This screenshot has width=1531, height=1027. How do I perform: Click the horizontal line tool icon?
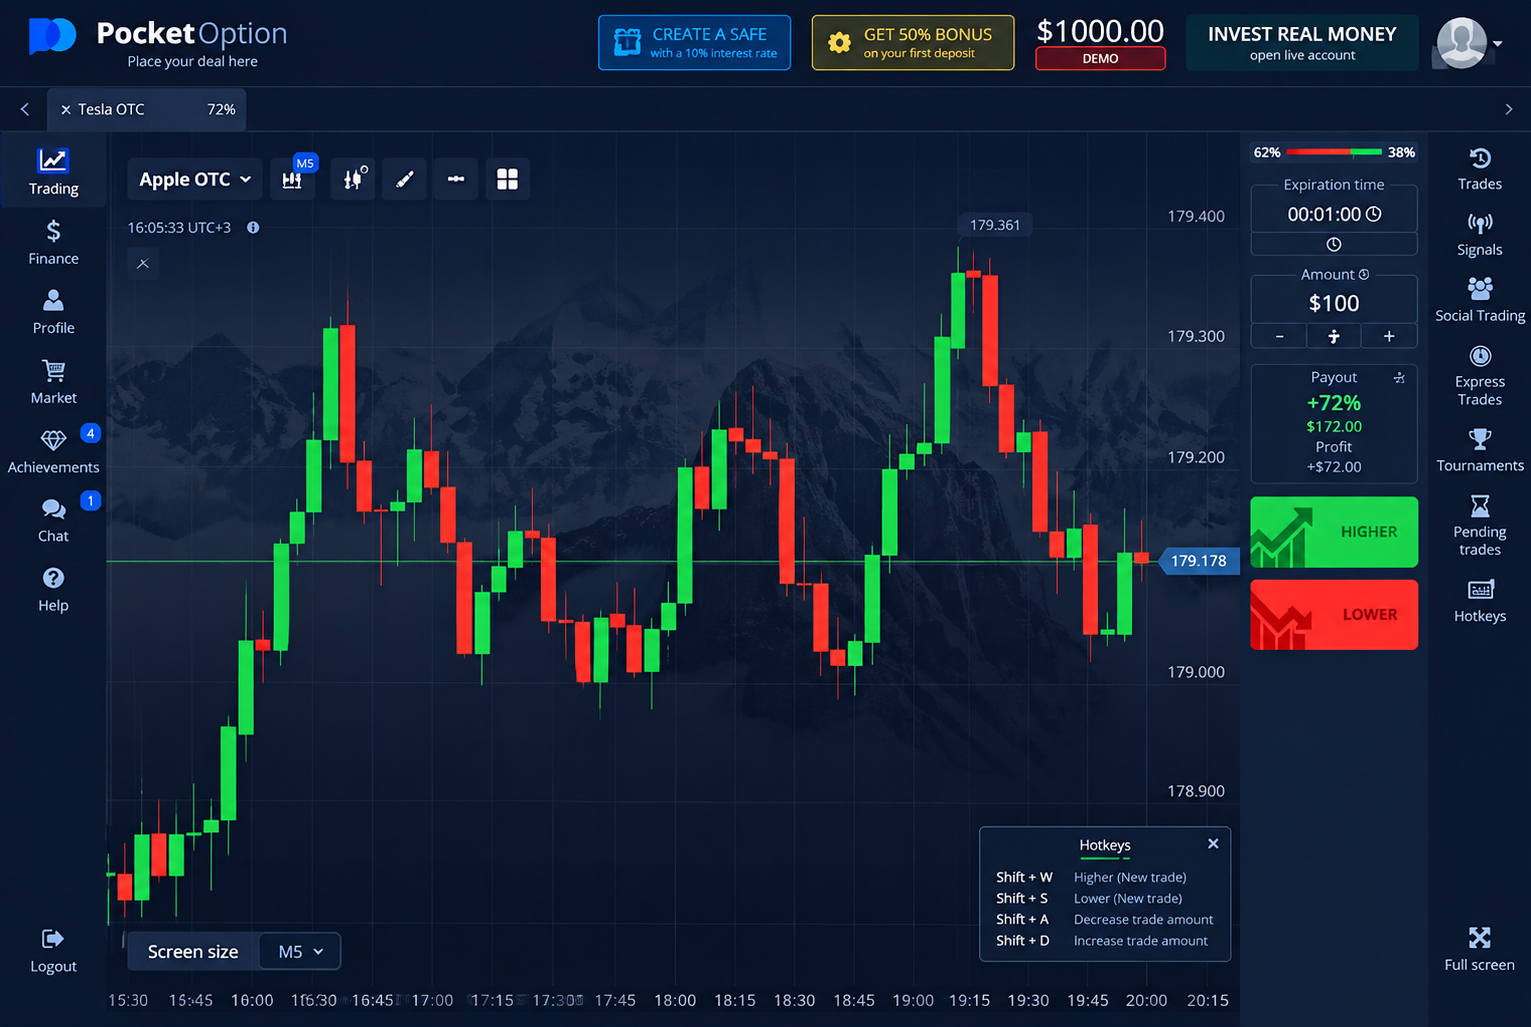(x=456, y=179)
